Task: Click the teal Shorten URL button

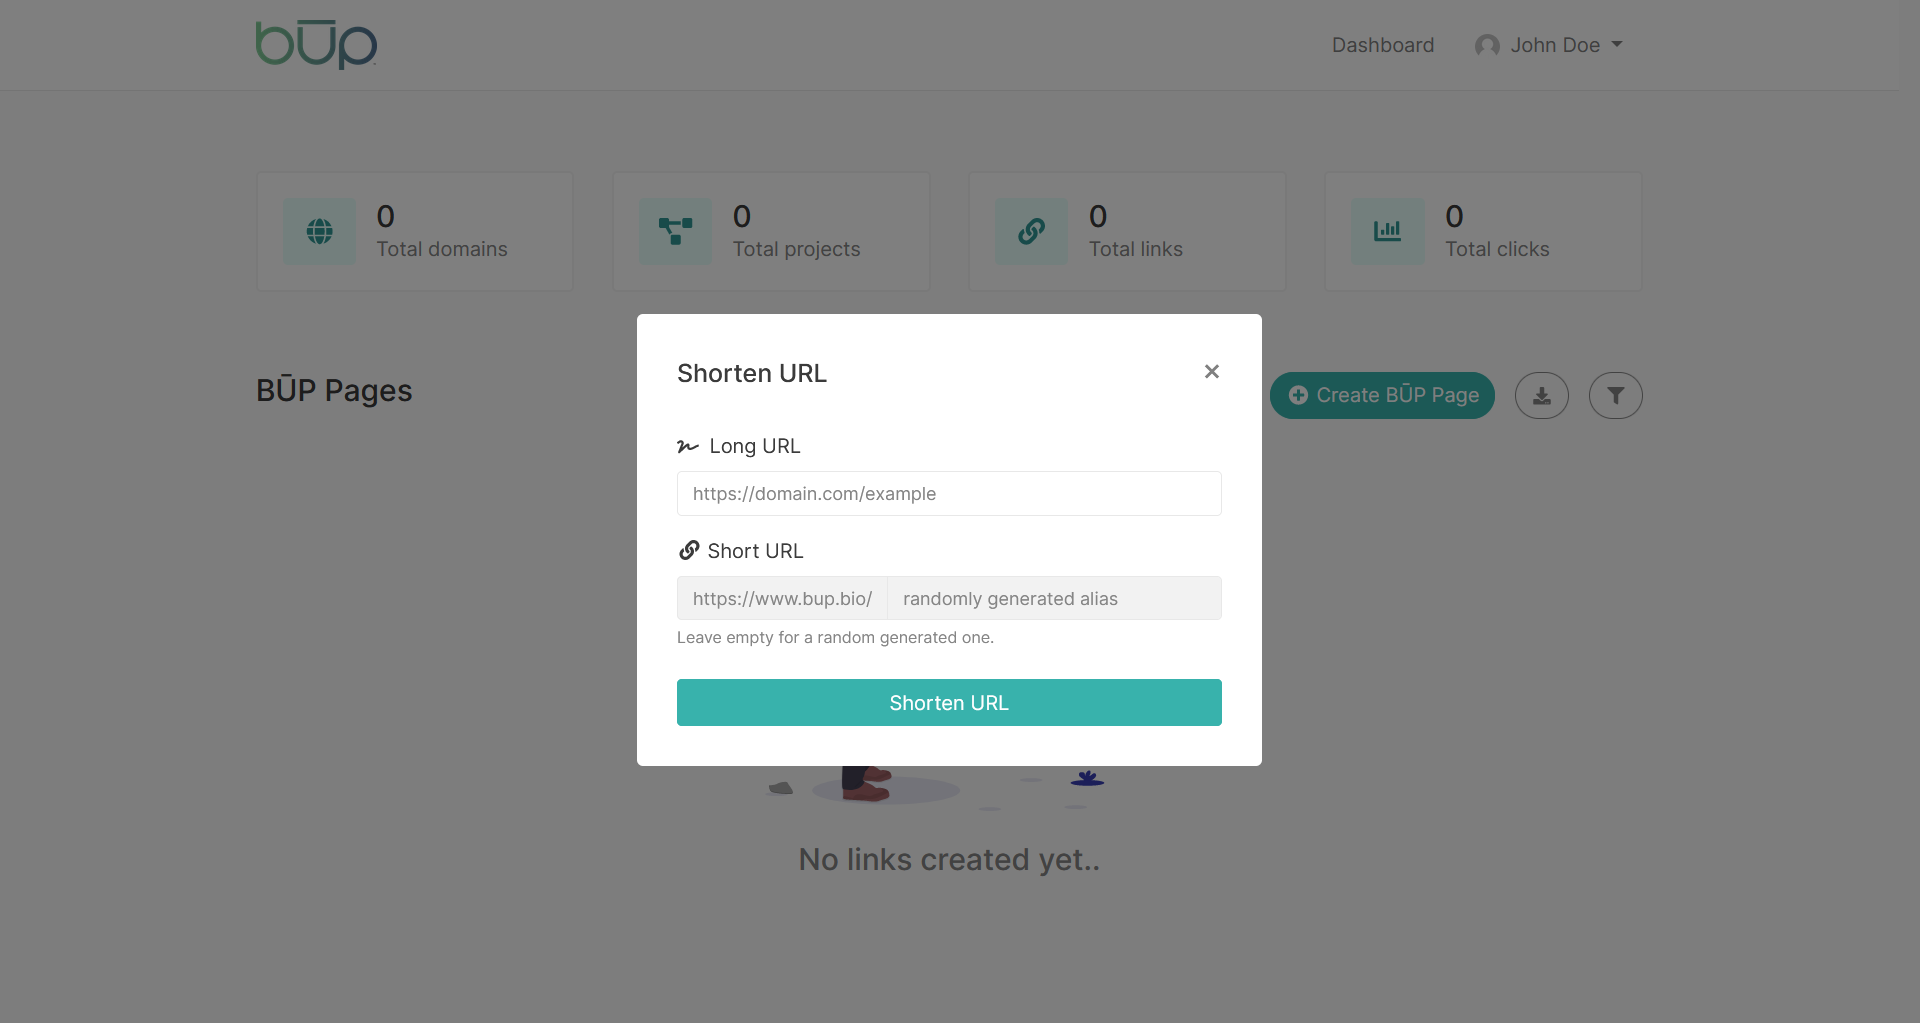Action: point(949,703)
